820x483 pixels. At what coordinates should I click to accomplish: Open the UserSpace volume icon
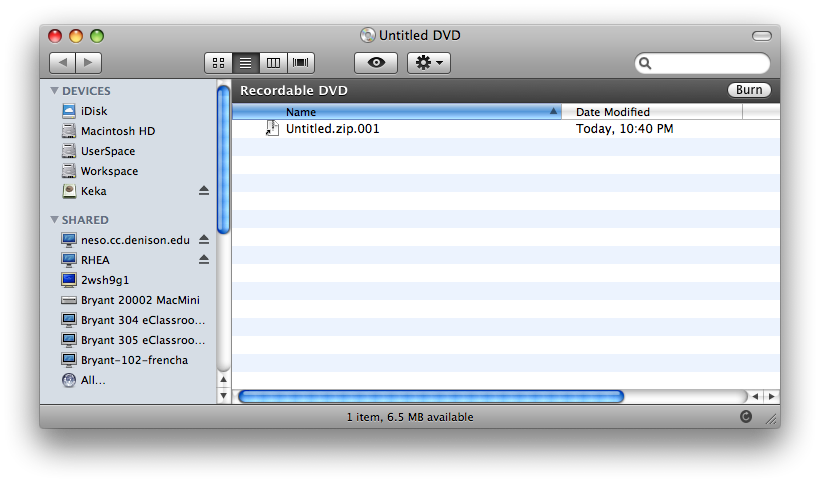pyautogui.click(x=69, y=151)
